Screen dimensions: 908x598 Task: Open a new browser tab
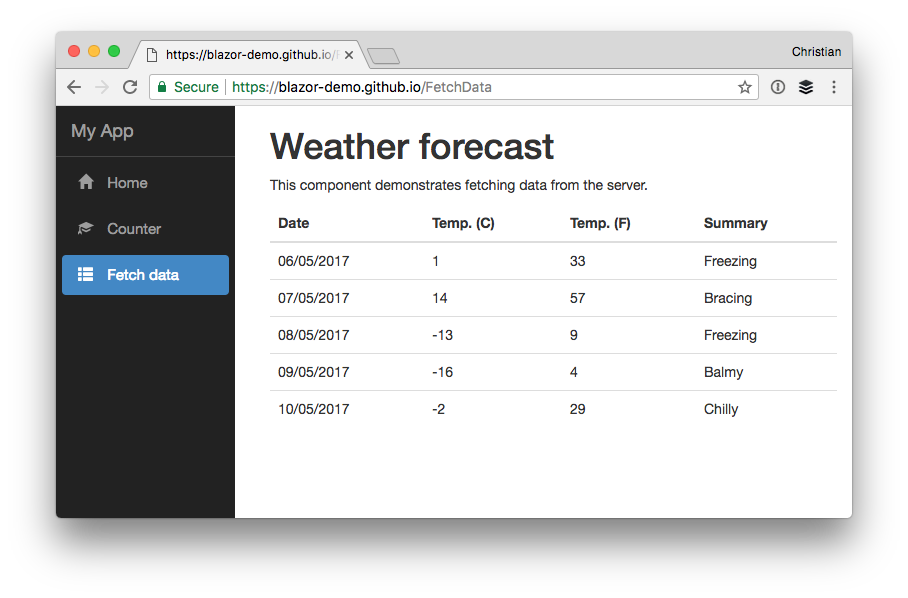point(384,56)
